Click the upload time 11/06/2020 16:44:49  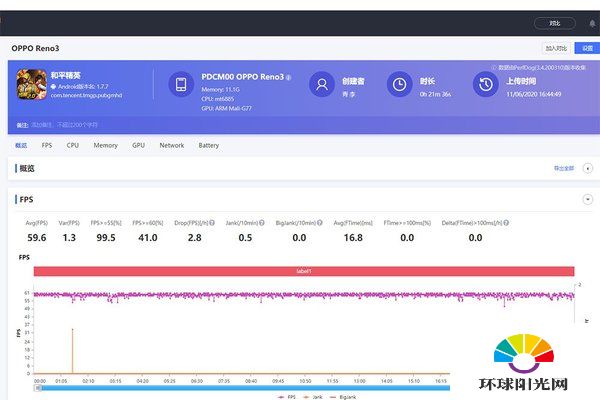pyautogui.click(x=534, y=94)
